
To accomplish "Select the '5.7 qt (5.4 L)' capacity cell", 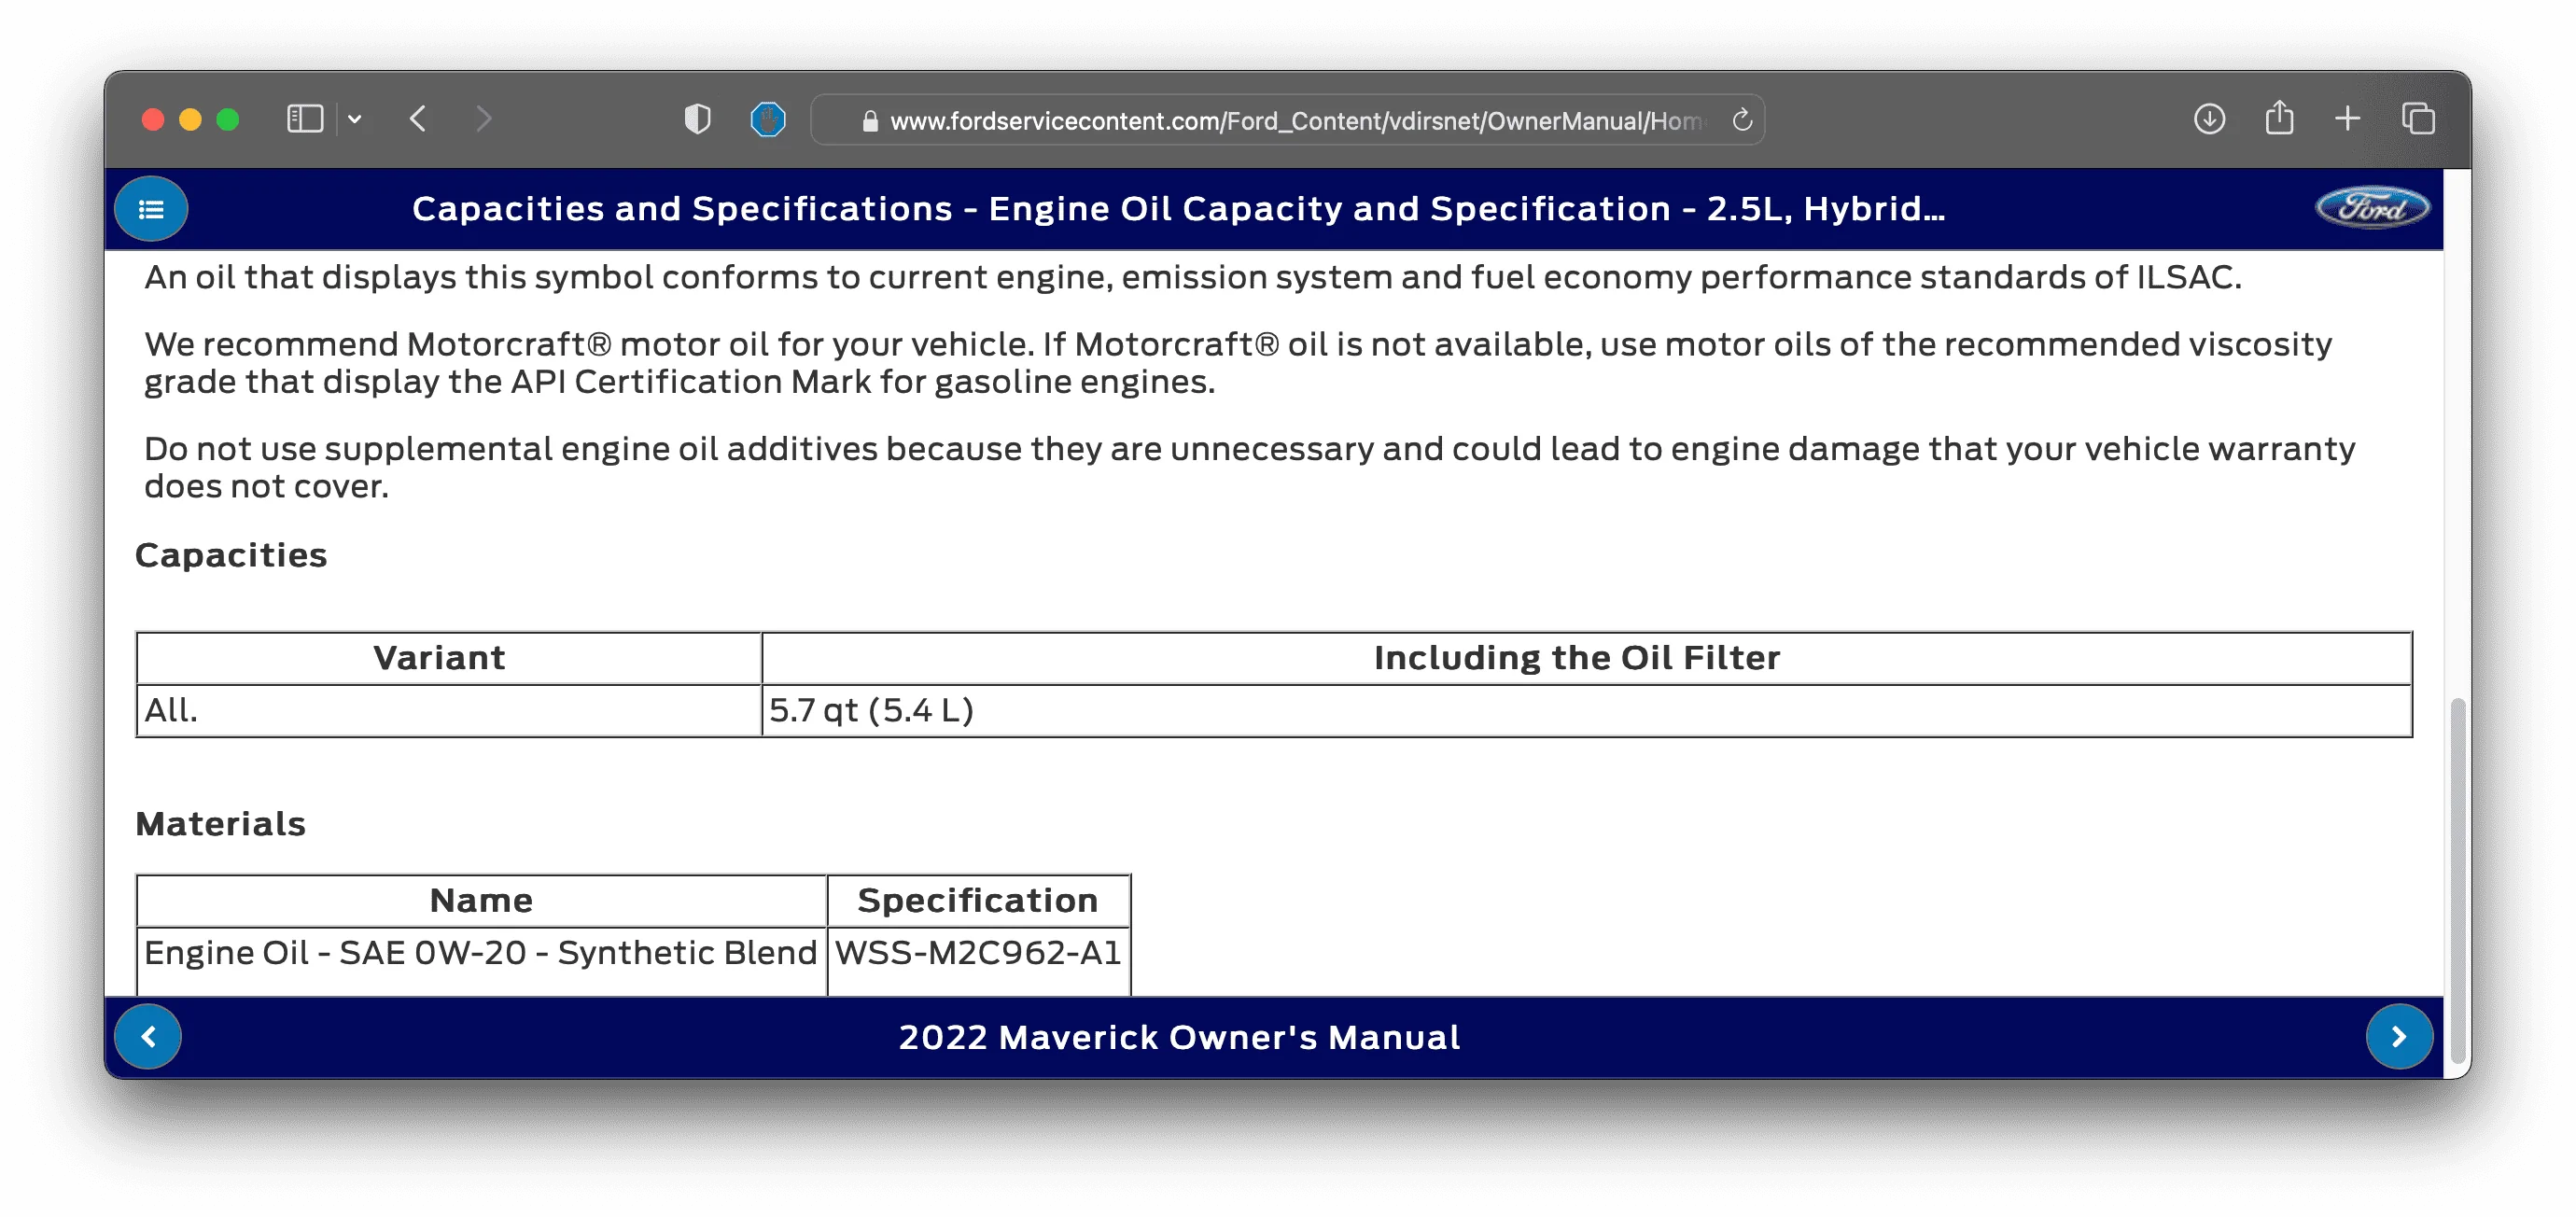I will point(1587,710).
